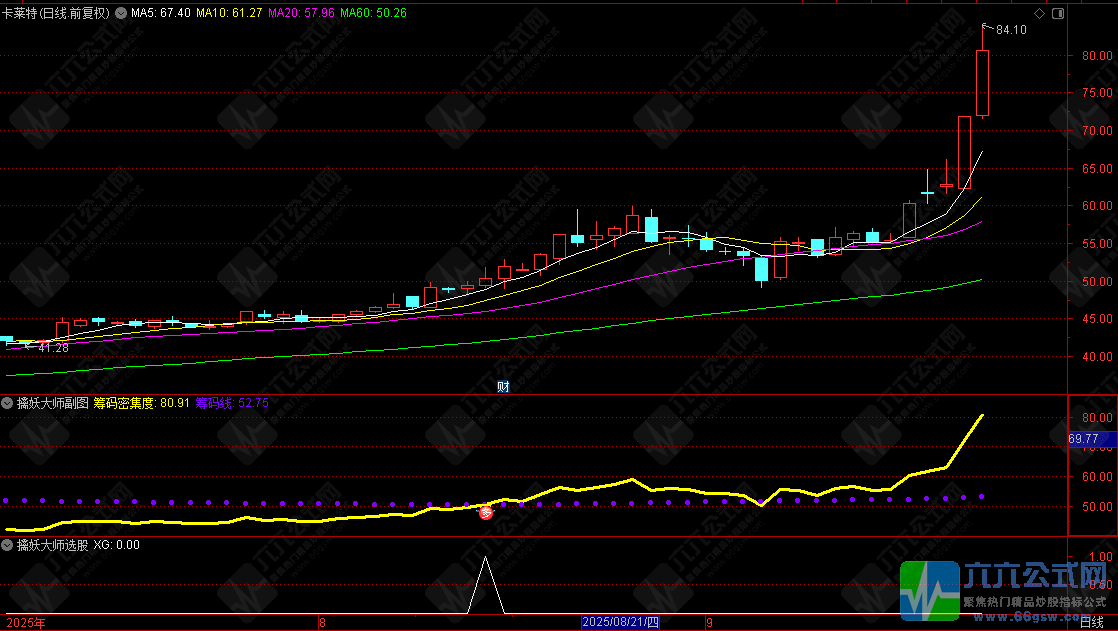Select the MA5: 67.40 label
This screenshot has width=1118, height=631.
[161, 13]
